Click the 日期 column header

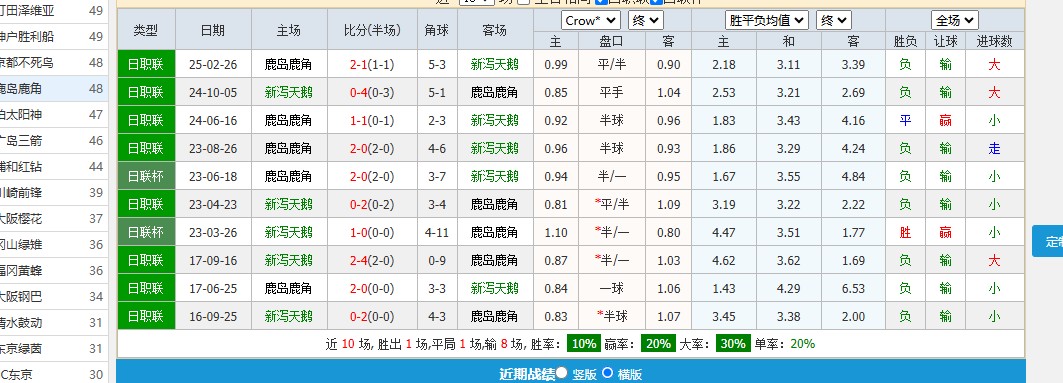point(213,30)
